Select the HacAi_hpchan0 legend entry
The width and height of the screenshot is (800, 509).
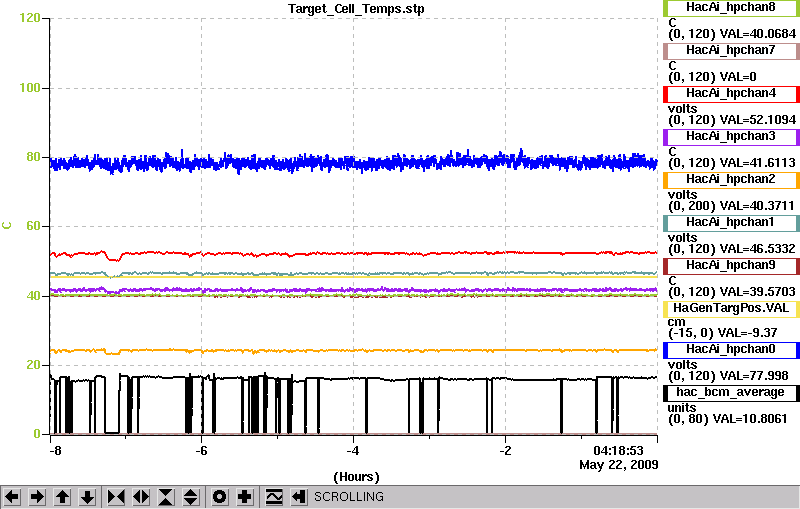click(x=731, y=350)
